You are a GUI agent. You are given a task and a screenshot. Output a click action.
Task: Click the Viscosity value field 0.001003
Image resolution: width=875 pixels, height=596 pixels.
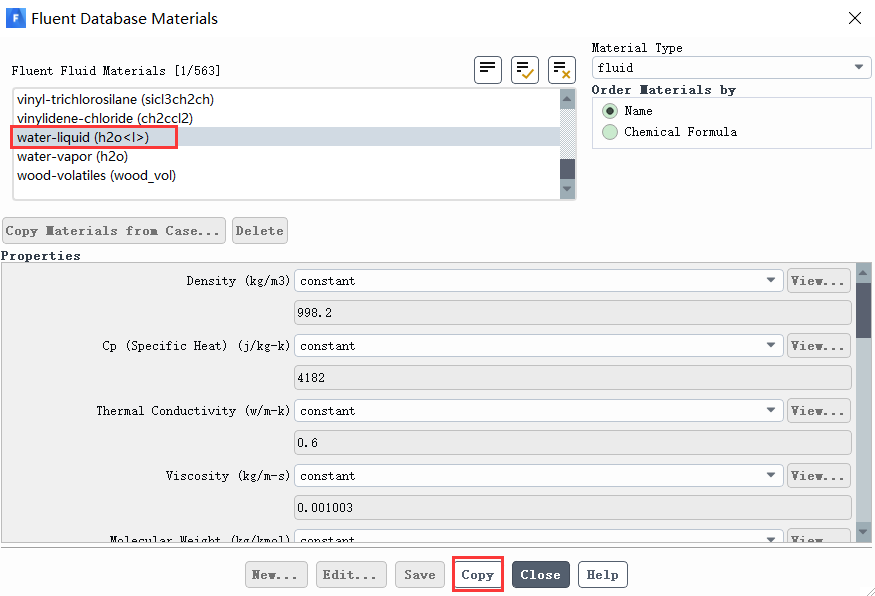point(573,508)
